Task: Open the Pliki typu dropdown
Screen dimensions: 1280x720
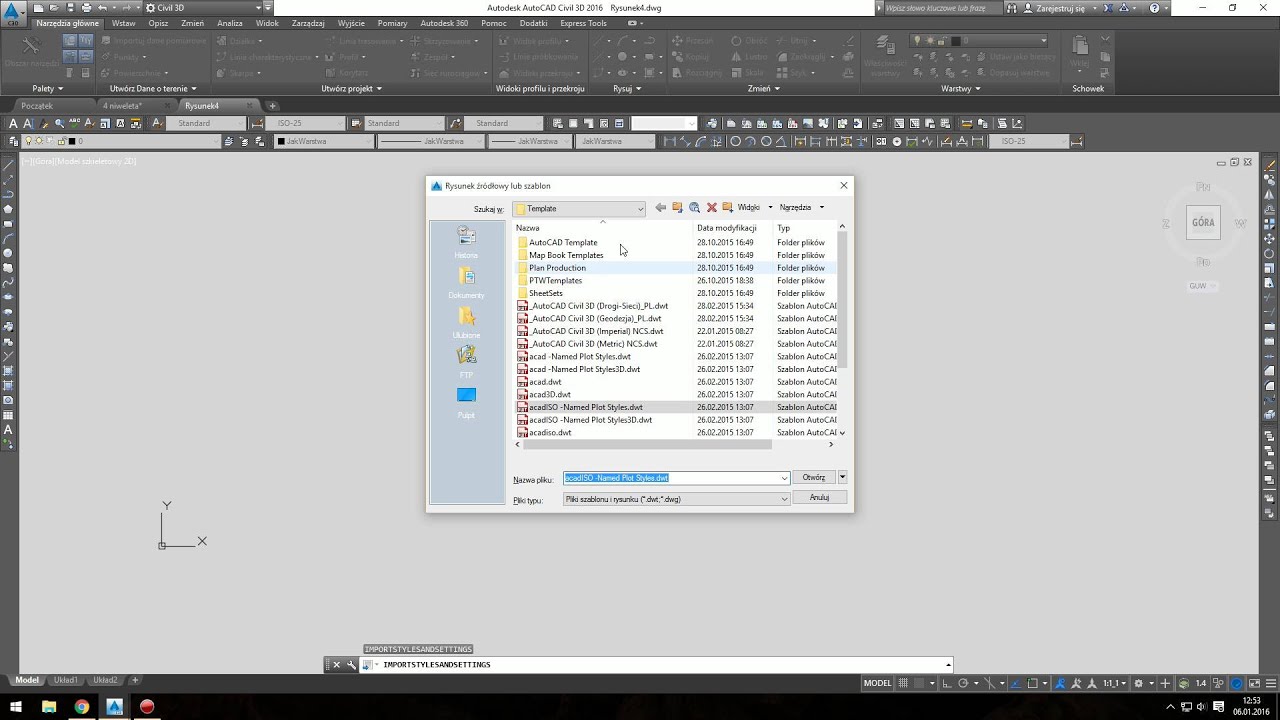Action: click(784, 499)
